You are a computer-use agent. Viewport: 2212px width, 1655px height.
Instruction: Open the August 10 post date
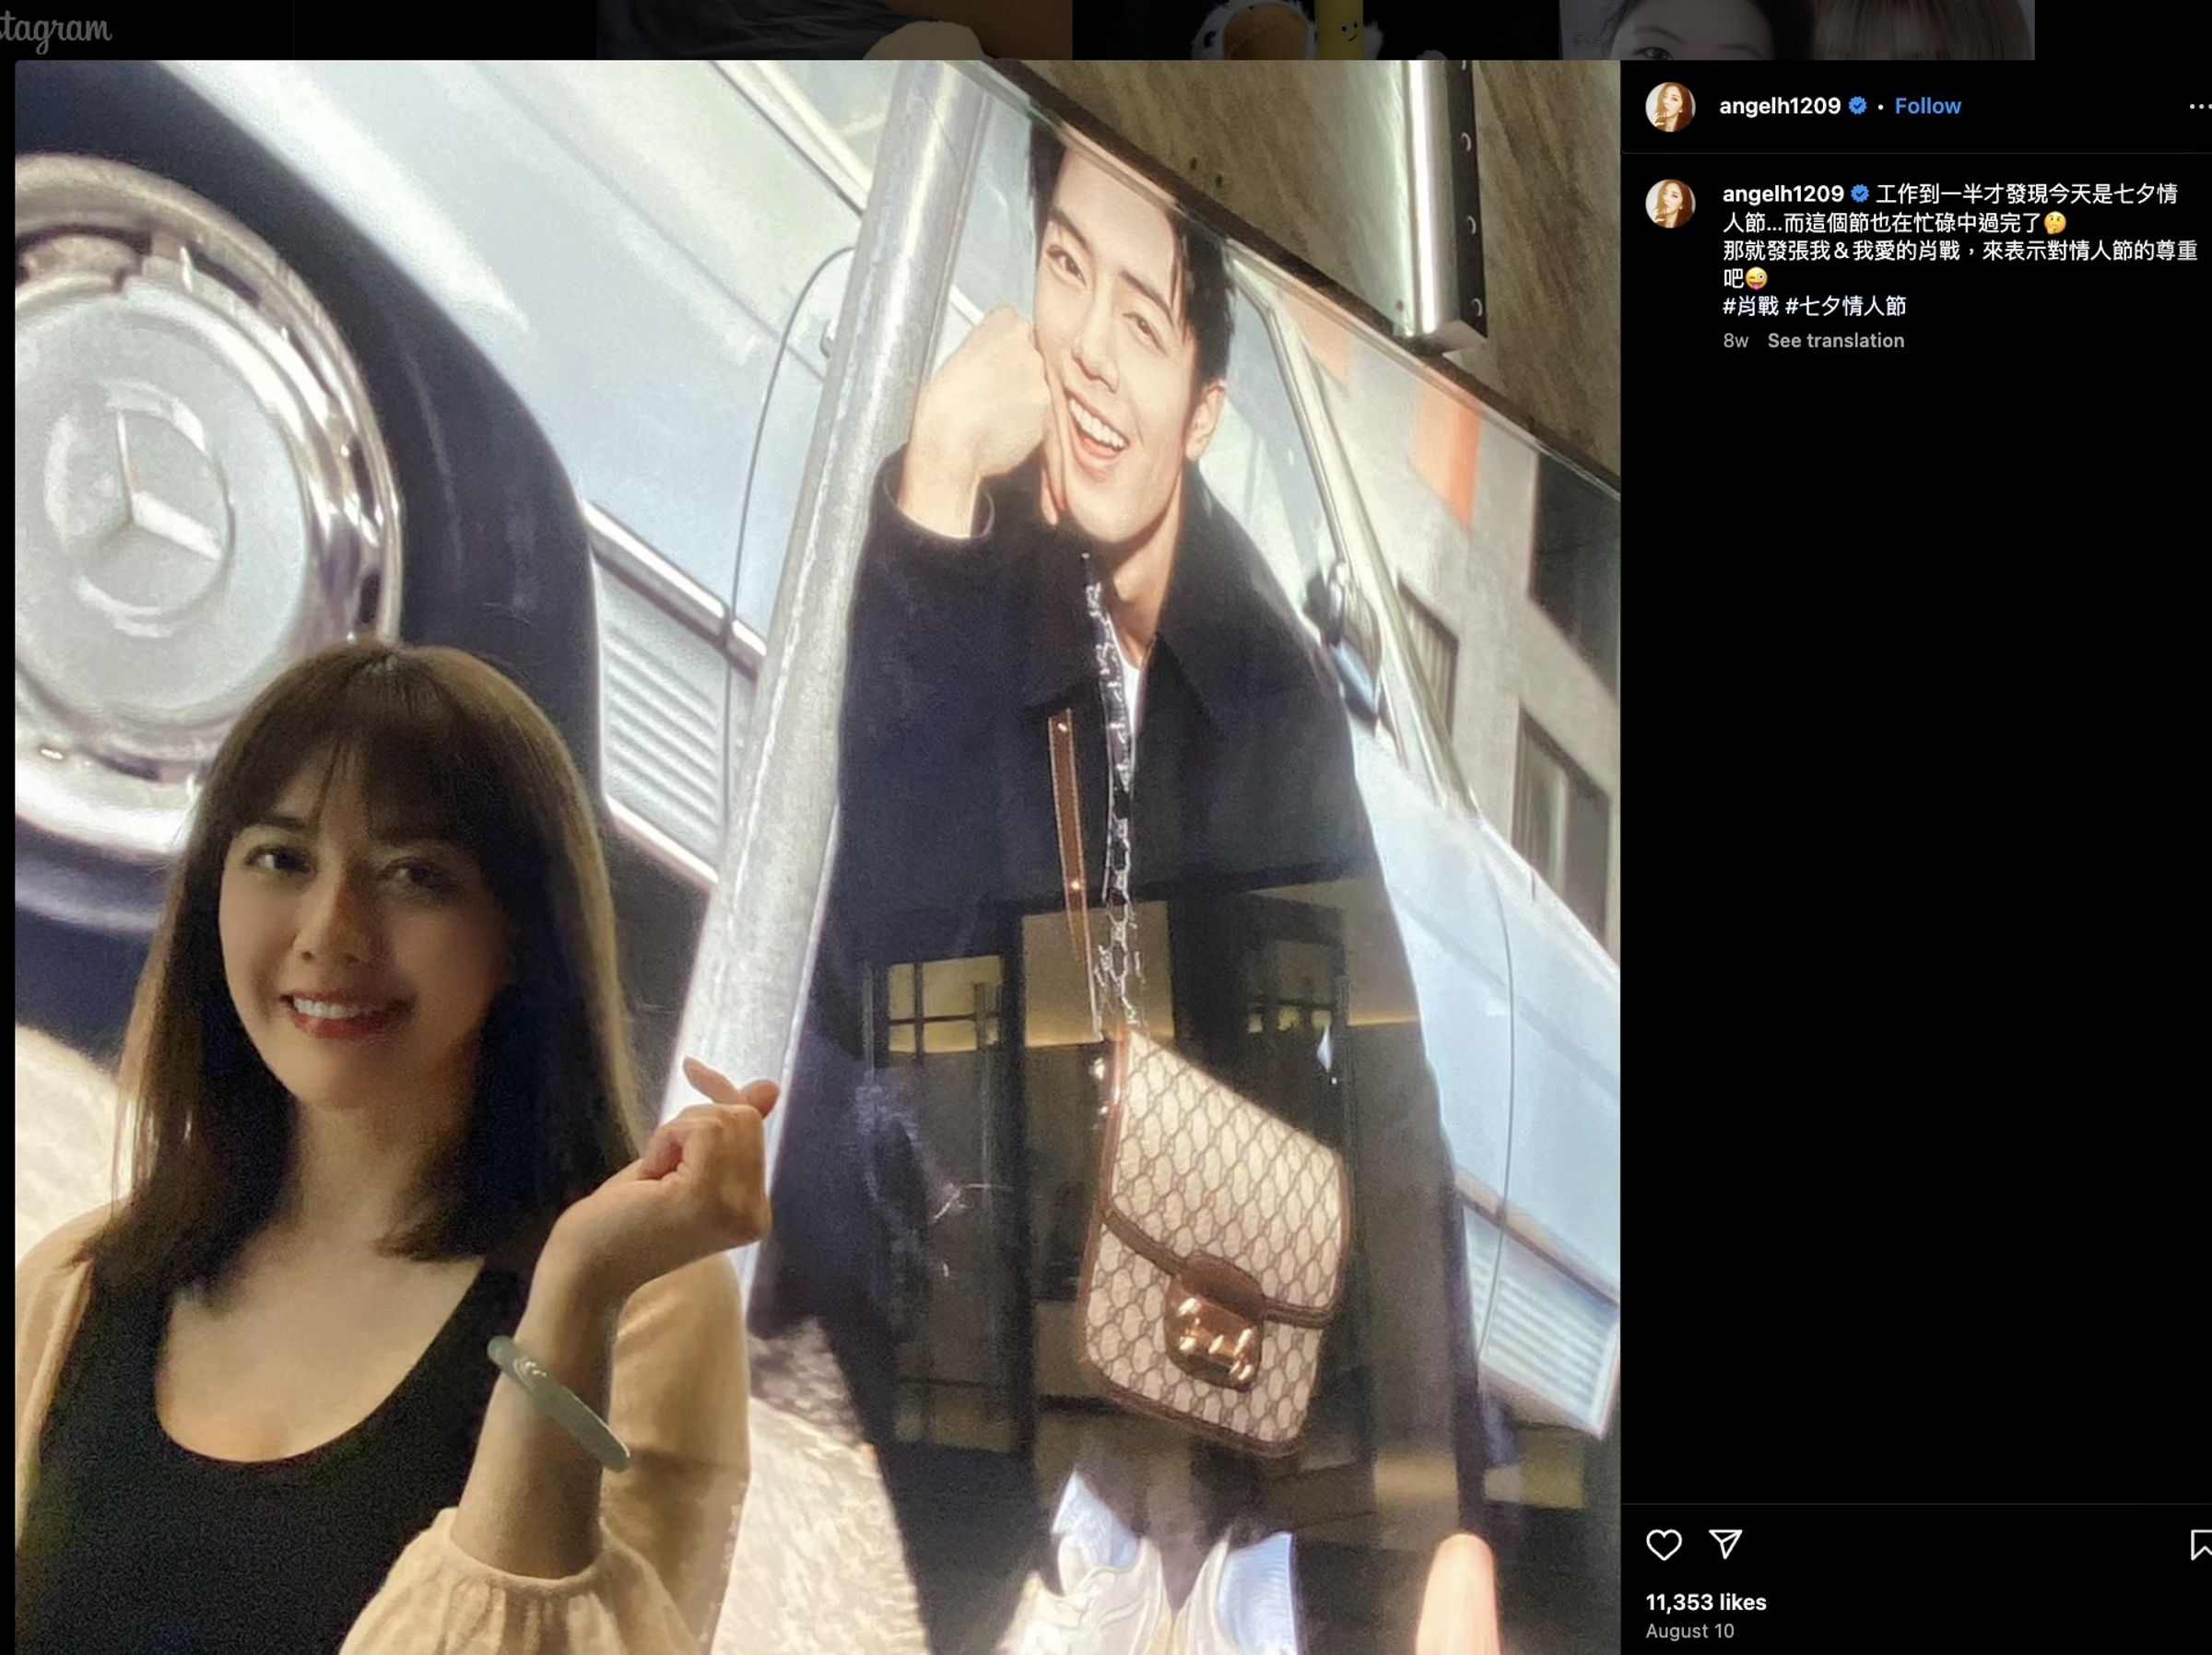point(1690,1631)
